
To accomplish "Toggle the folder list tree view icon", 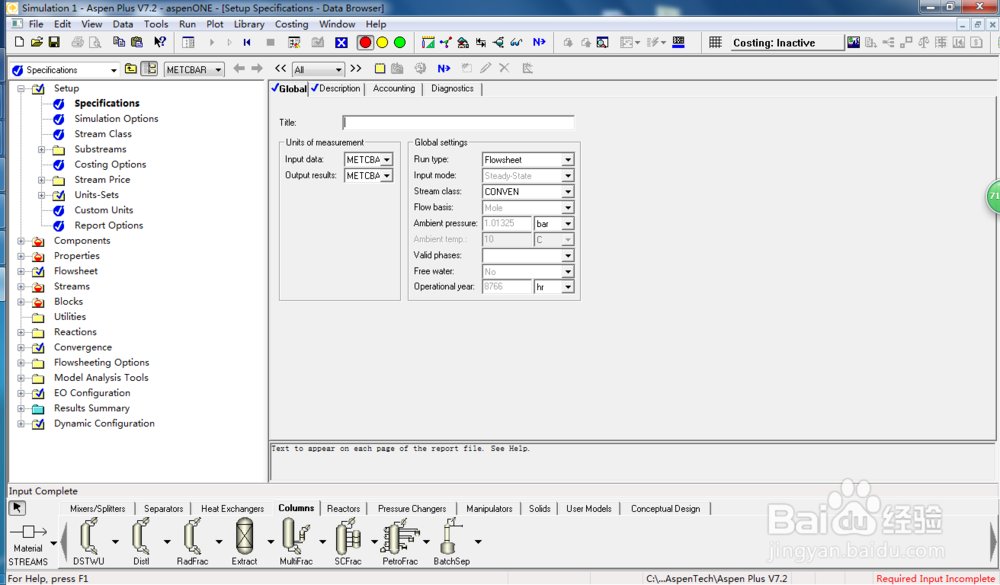I will pyautogui.click(x=149, y=68).
